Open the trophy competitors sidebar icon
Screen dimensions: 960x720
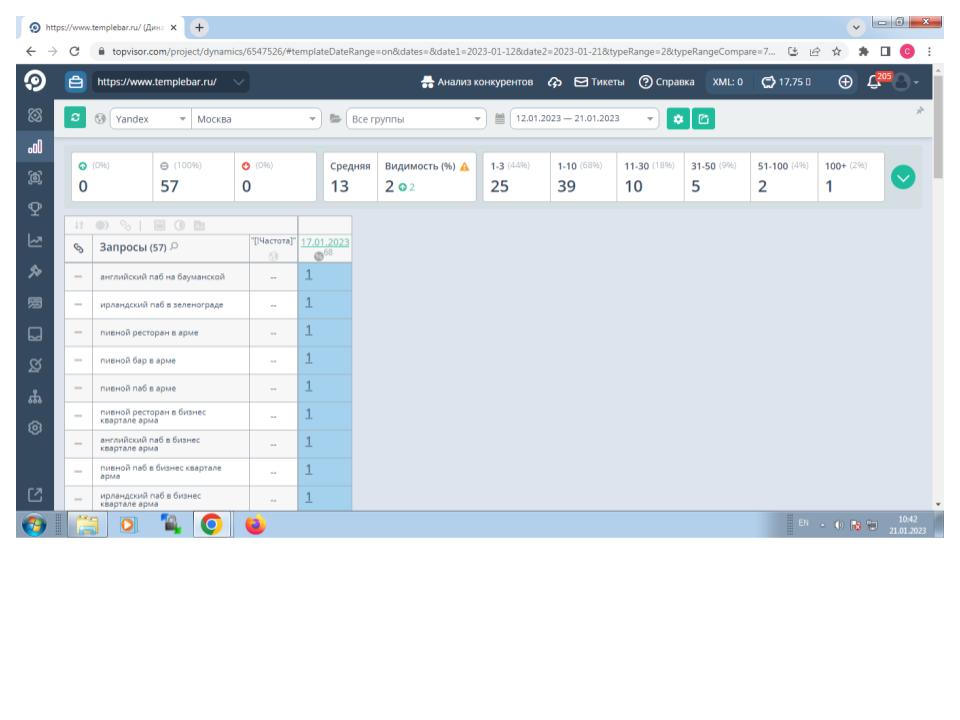(x=35, y=209)
